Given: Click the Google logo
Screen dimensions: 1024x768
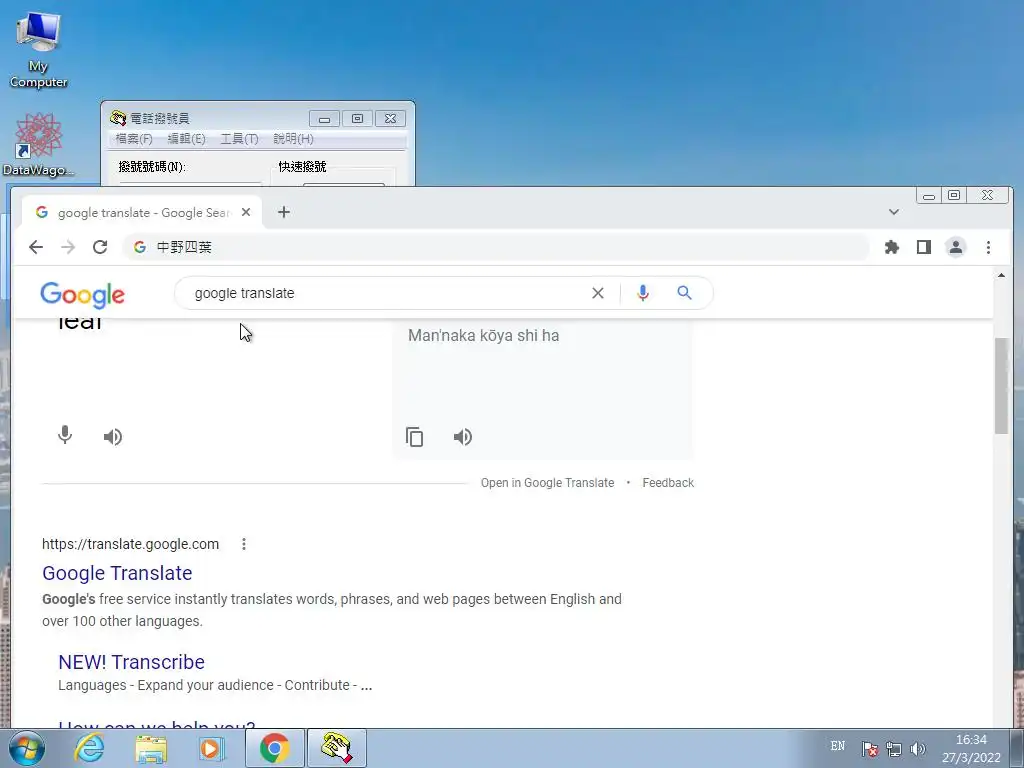Looking at the screenshot, I should (x=82, y=295).
